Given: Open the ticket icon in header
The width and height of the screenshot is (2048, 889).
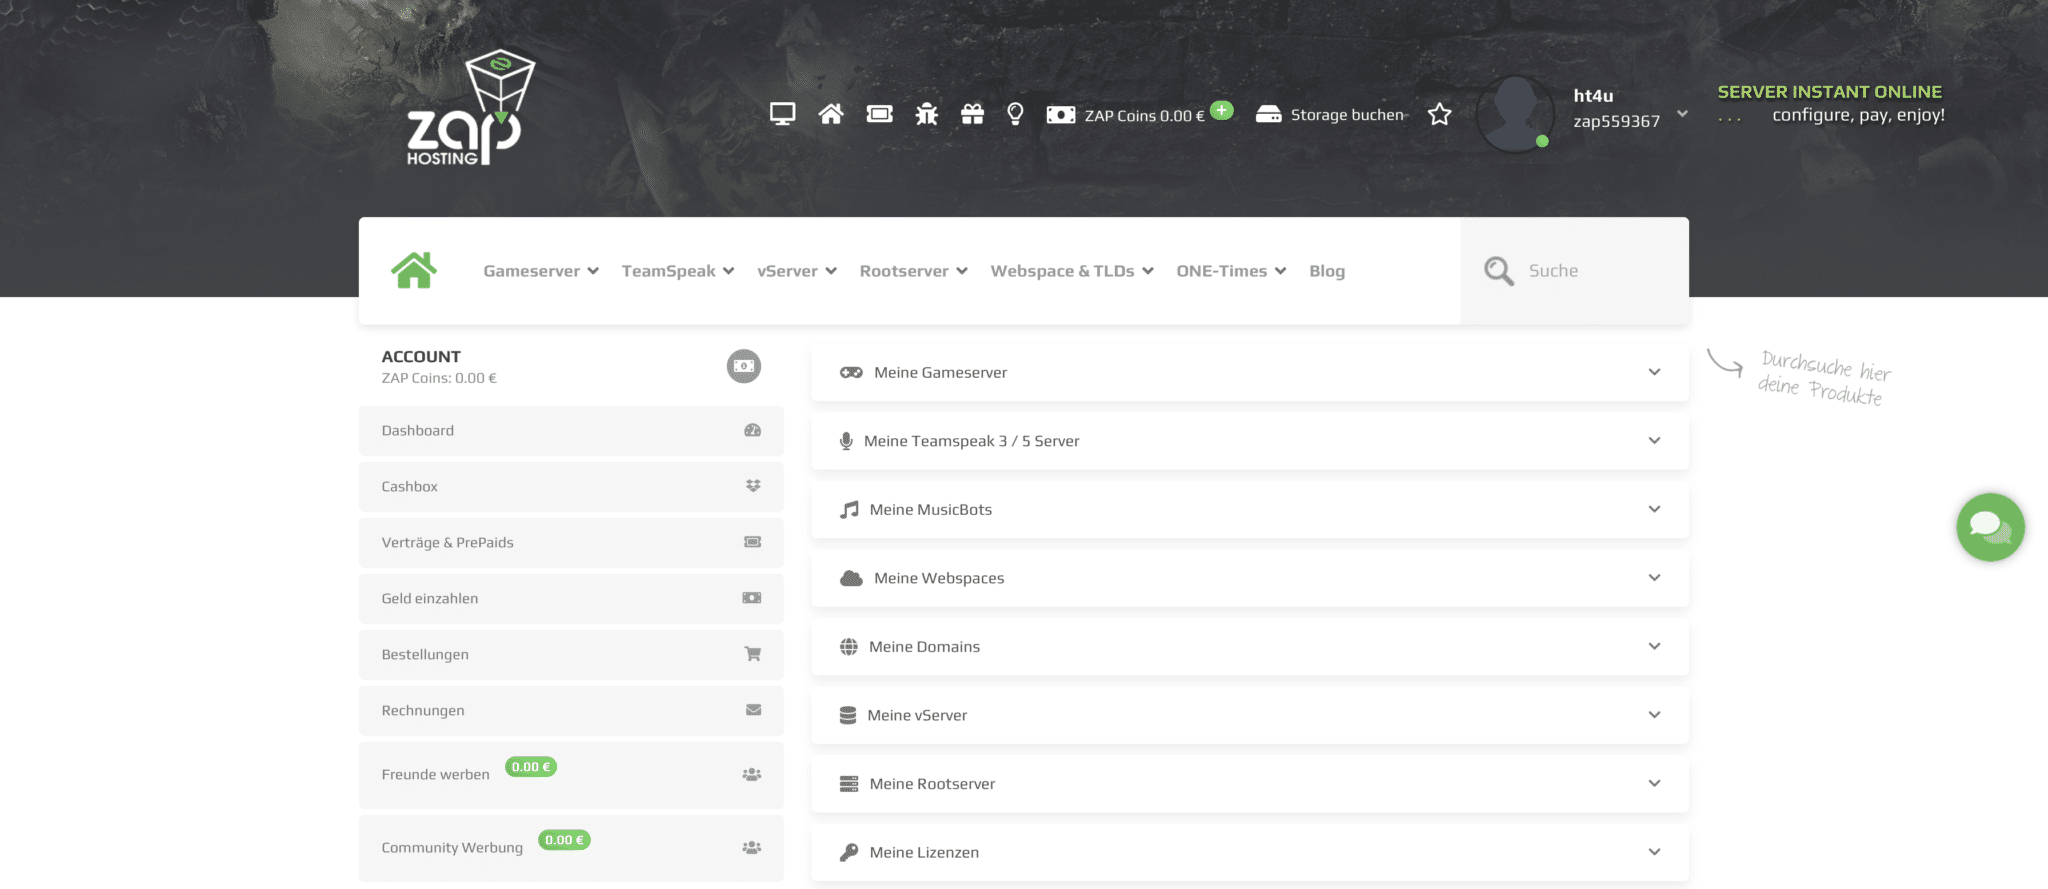Looking at the screenshot, I should point(879,114).
